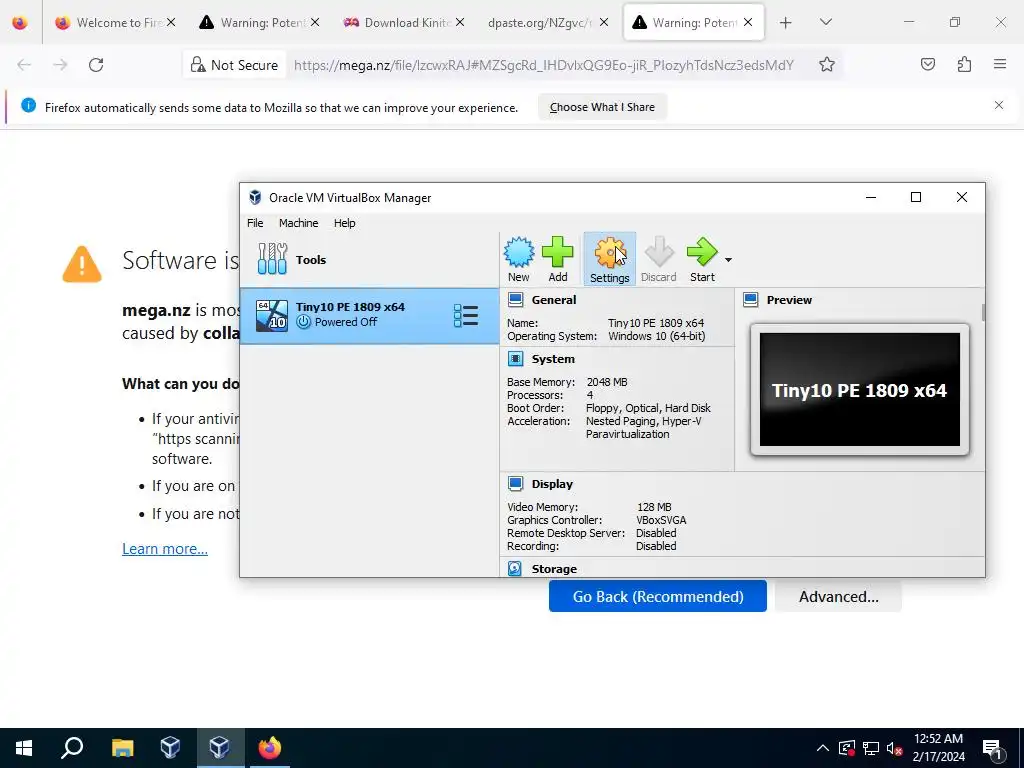Click the Storage section disk icon

click(515, 569)
